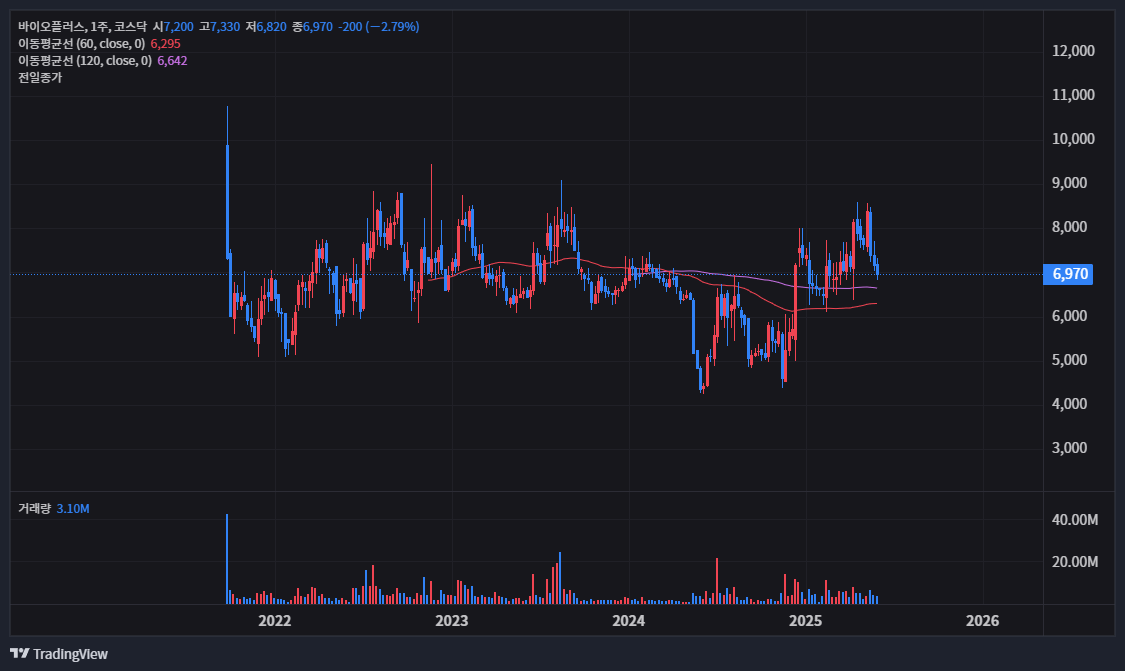Click the 6,295 60-day moving average value

pos(166,44)
